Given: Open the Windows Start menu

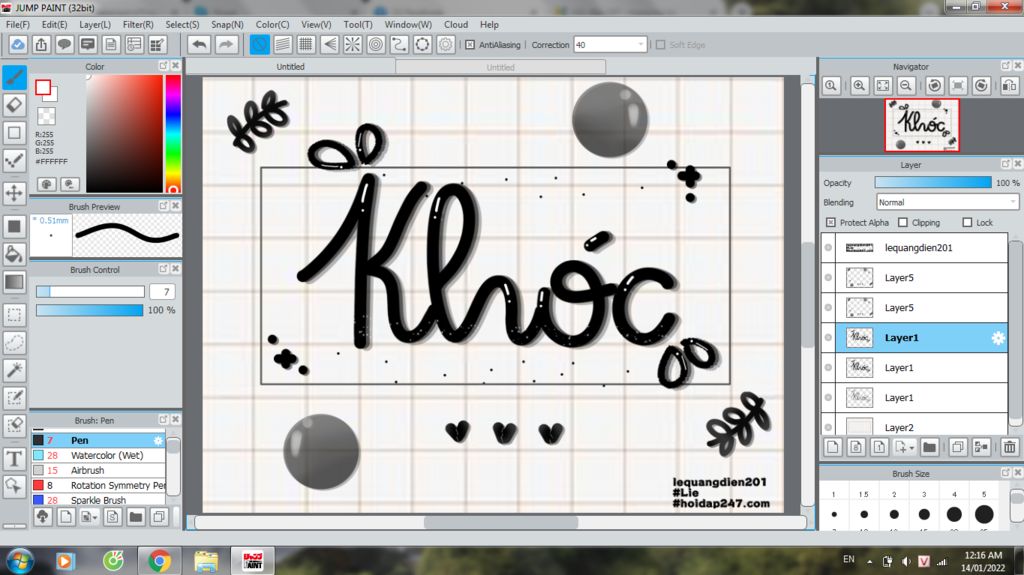Looking at the screenshot, I should [19, 561].
